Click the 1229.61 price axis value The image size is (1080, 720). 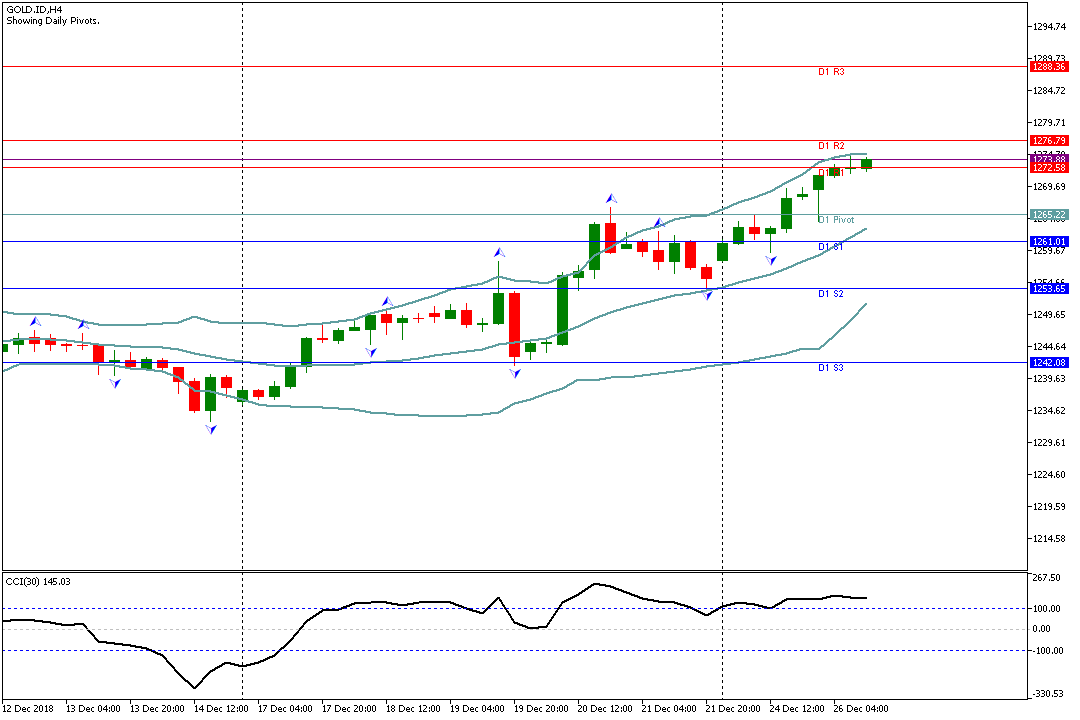tap(1050, 442)
